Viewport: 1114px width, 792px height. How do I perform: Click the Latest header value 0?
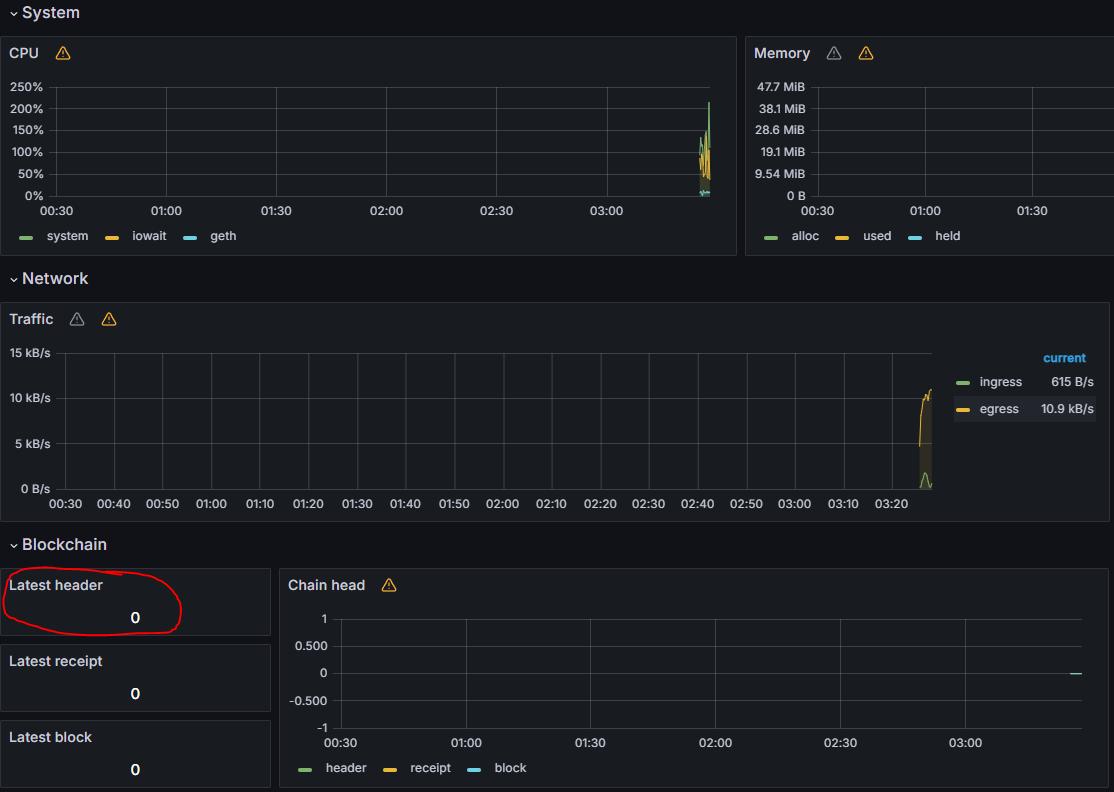(135, 618)
